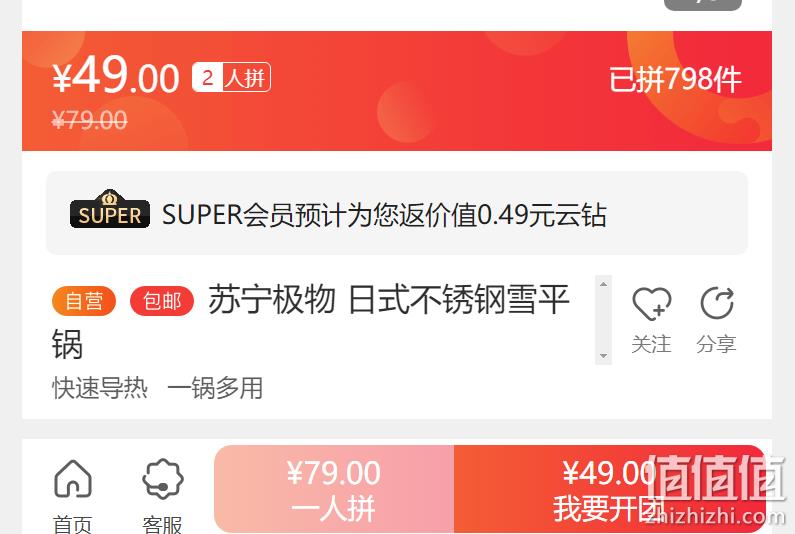The width and height of the screenshot is (795, 534).
Task: Click the title scrollbar down arrow
Action: (603, 356)
